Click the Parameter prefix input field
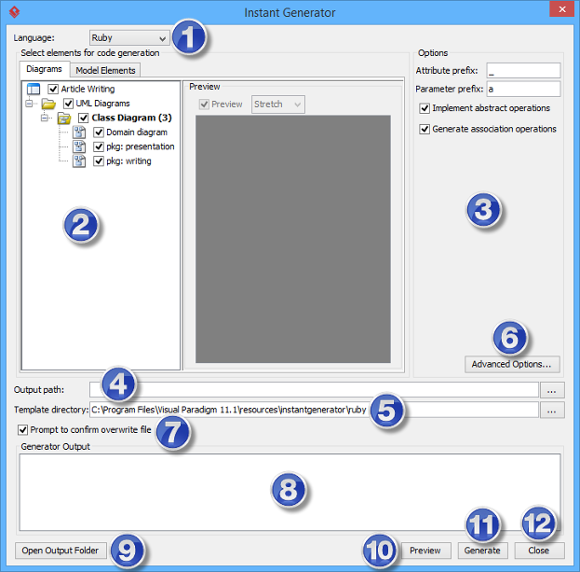This screenshot has height=572, width=580. 523,89
